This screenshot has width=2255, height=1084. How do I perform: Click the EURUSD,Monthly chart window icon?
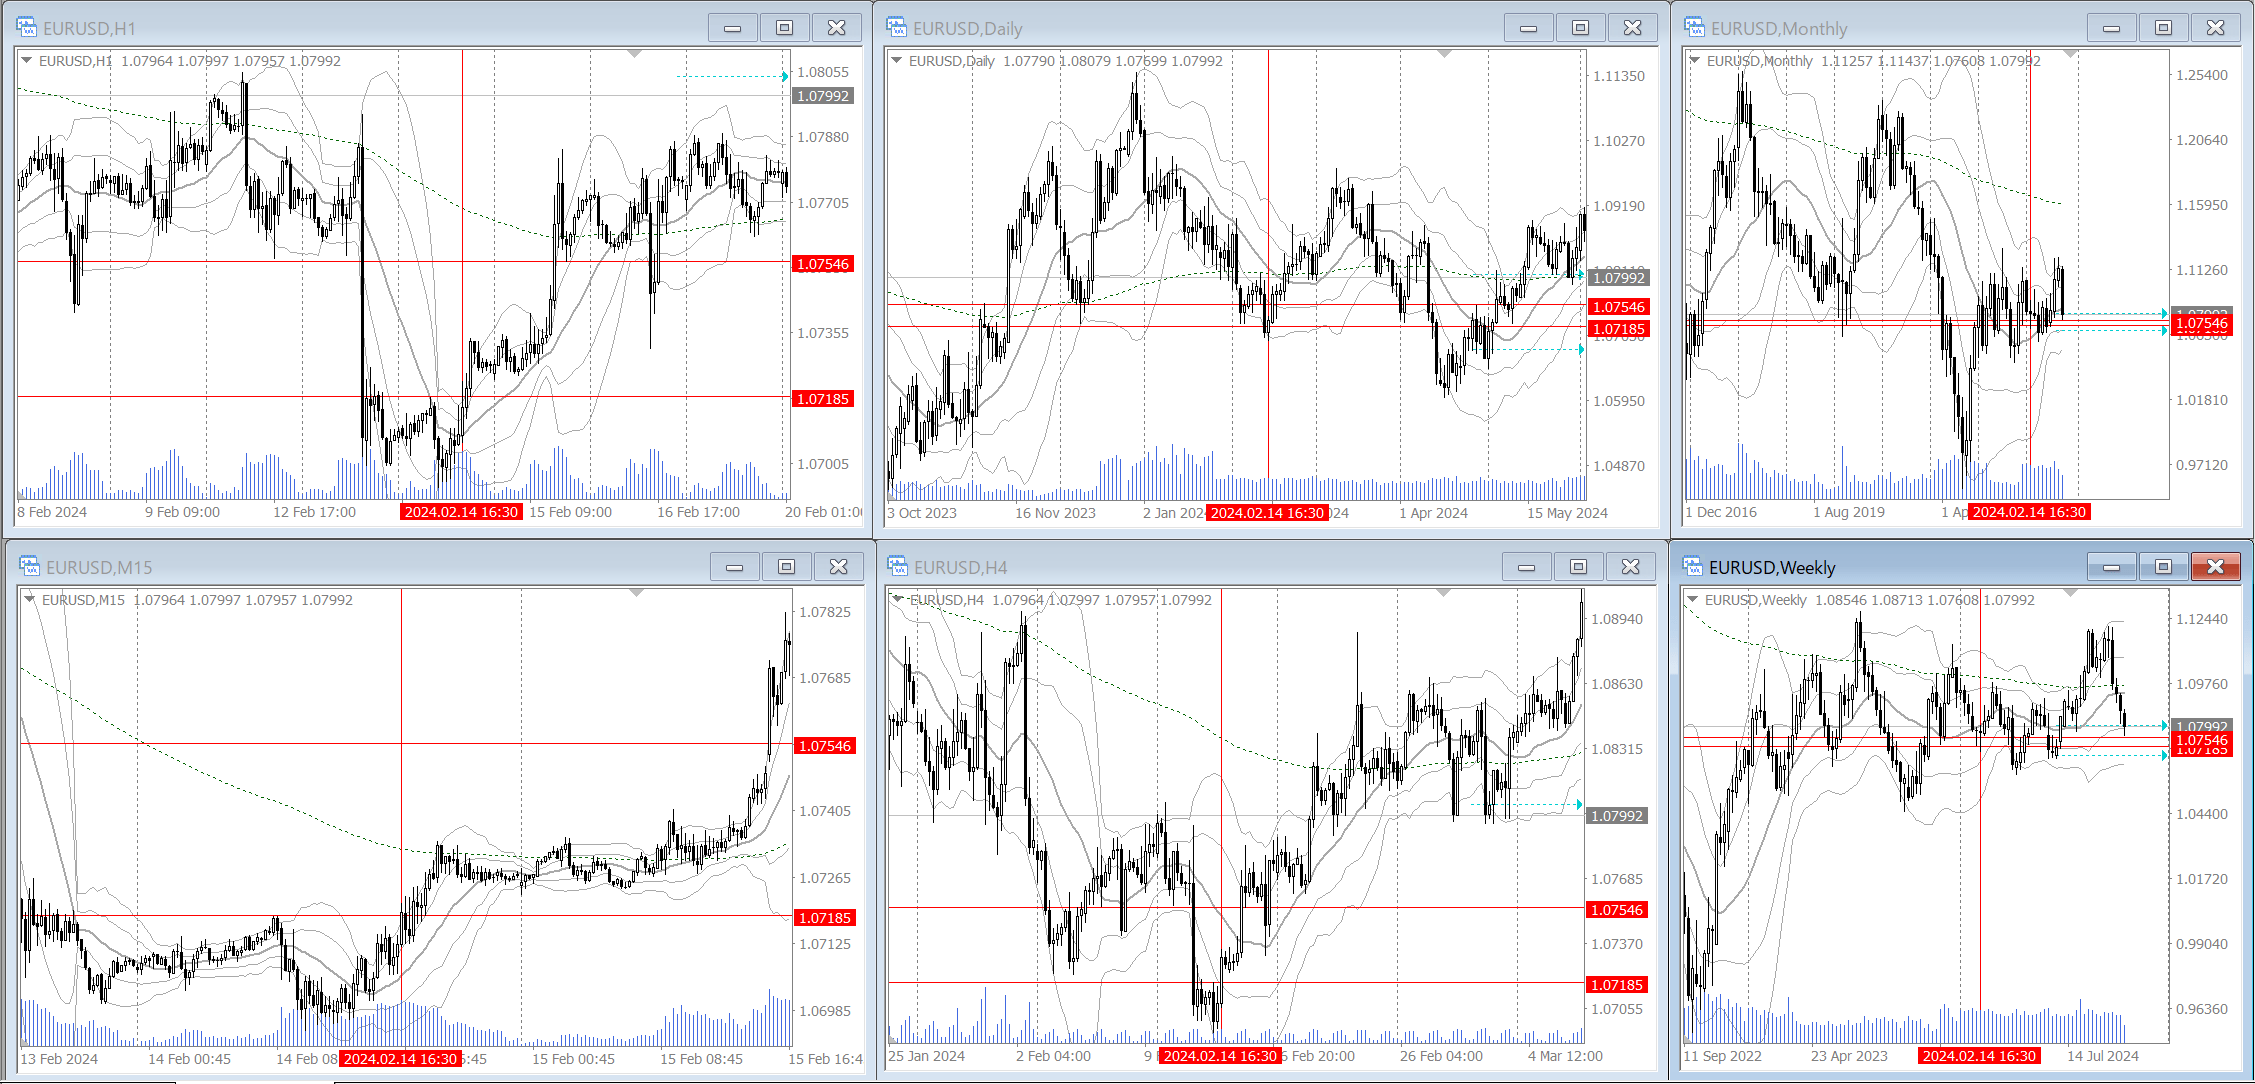(x=1694, y=28)
